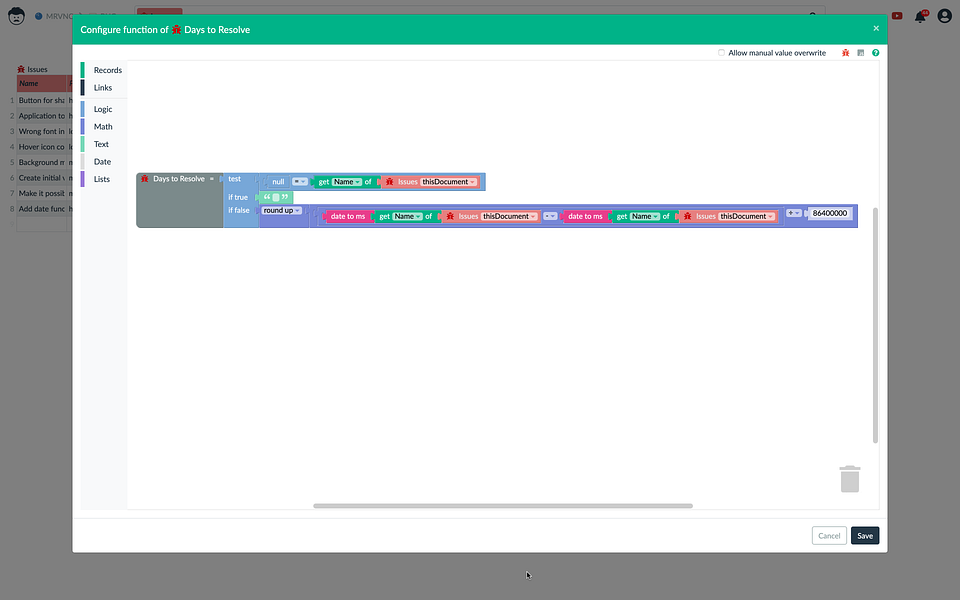The width and height of the screenshot is (960, 600).
Task: Click the YouTube video icon in background header
Action: click(897, 16)
